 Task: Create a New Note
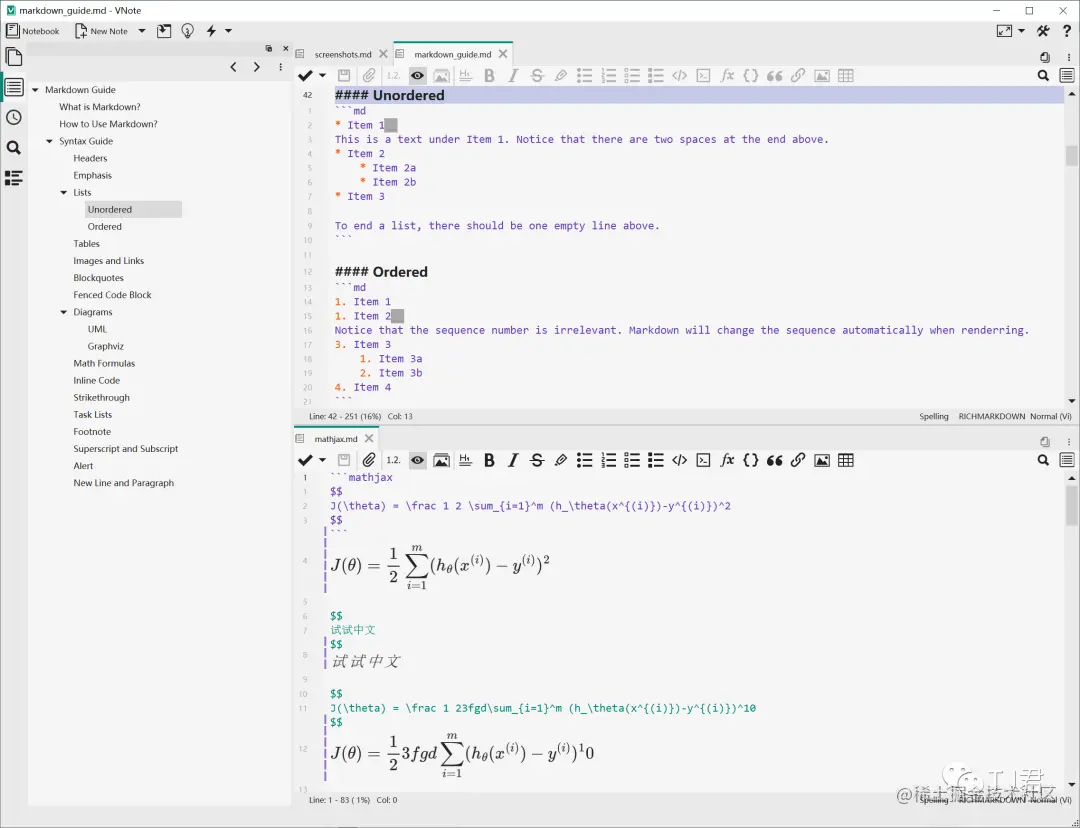pyautogui.click(x=101, y=31)
